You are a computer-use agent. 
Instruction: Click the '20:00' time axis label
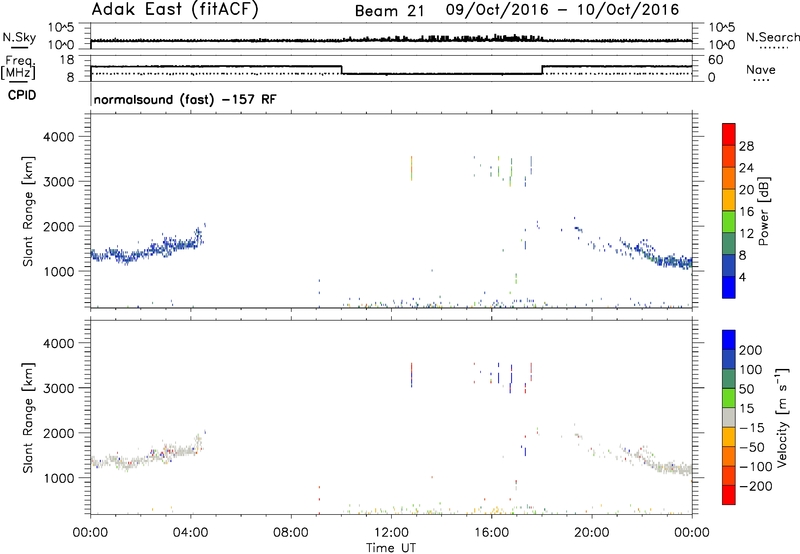point(591,533)
